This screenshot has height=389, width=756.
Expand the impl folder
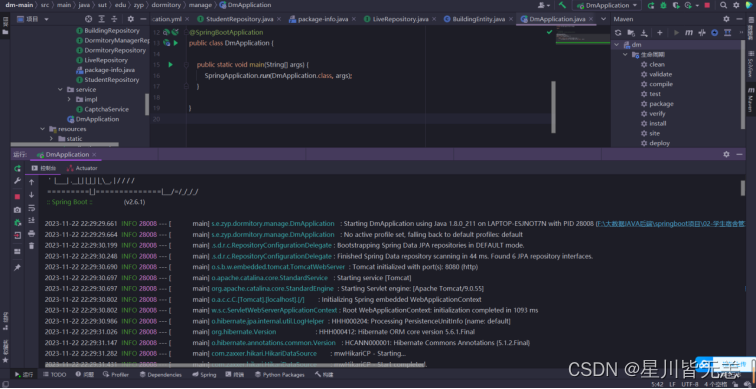(69, 99)
